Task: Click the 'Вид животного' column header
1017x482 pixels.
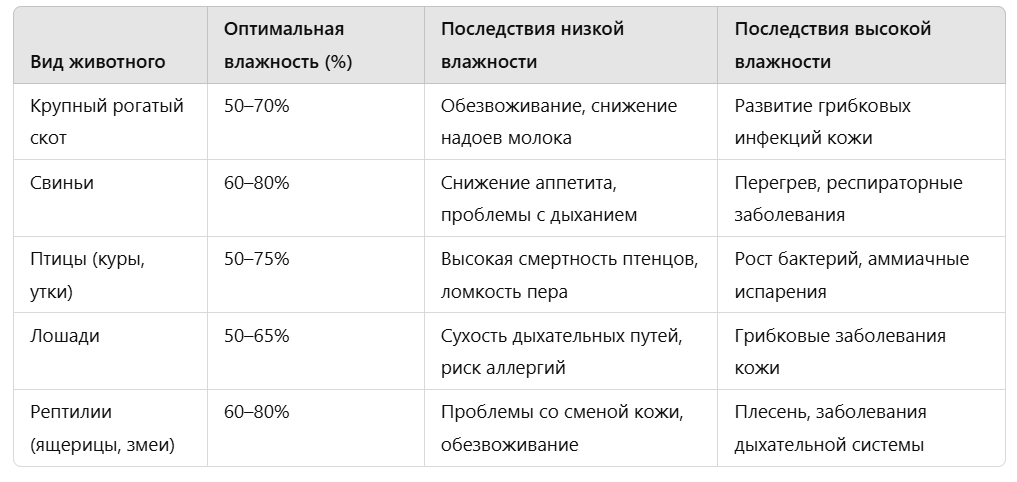Action: pos(97,62)
